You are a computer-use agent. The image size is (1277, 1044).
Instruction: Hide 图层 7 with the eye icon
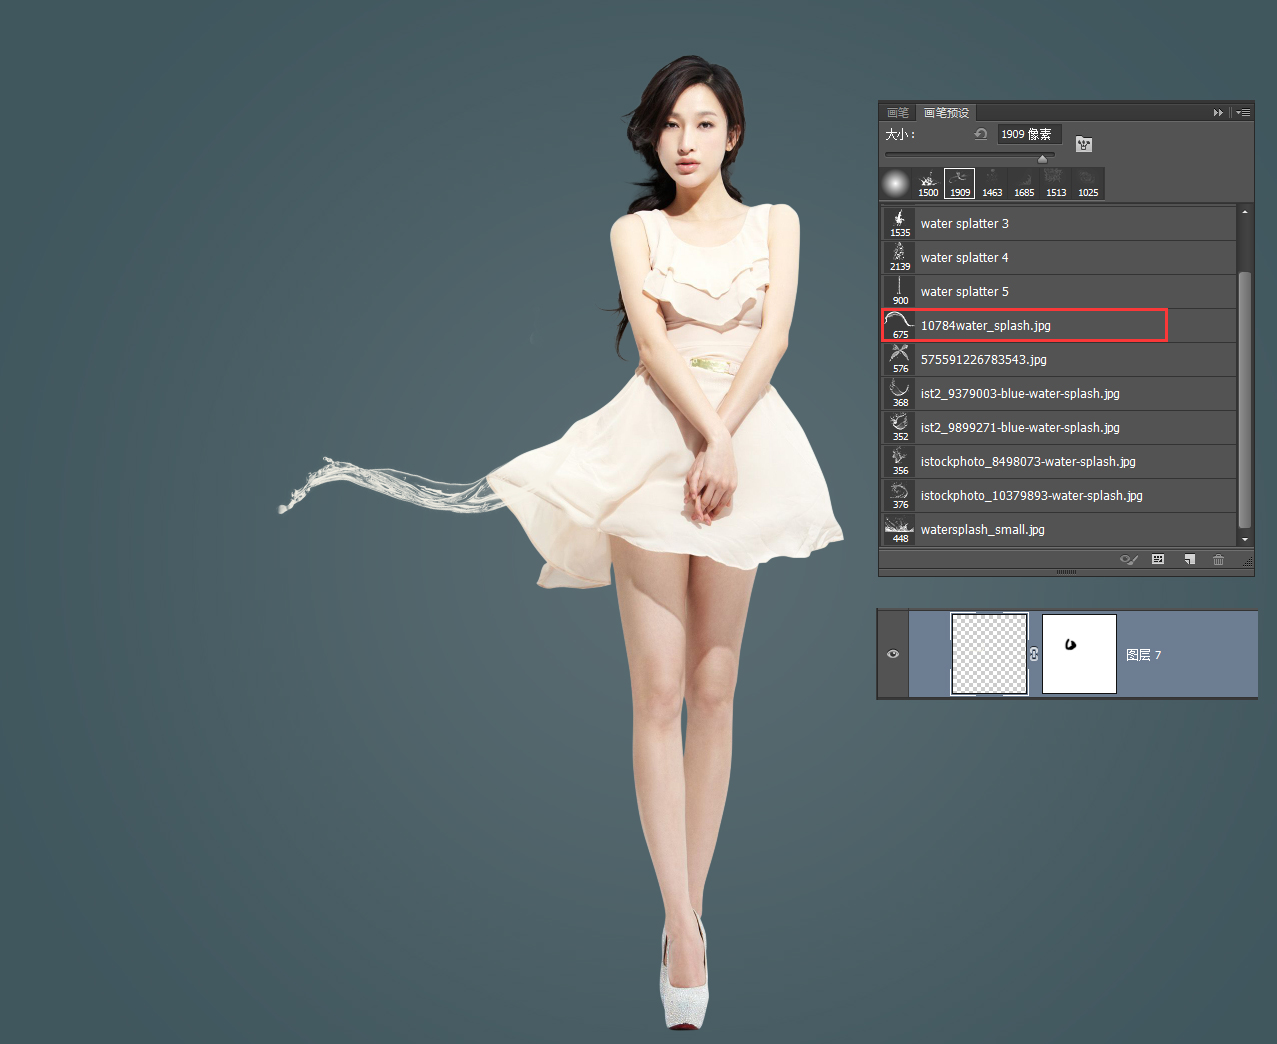click(x=893, y=654)
